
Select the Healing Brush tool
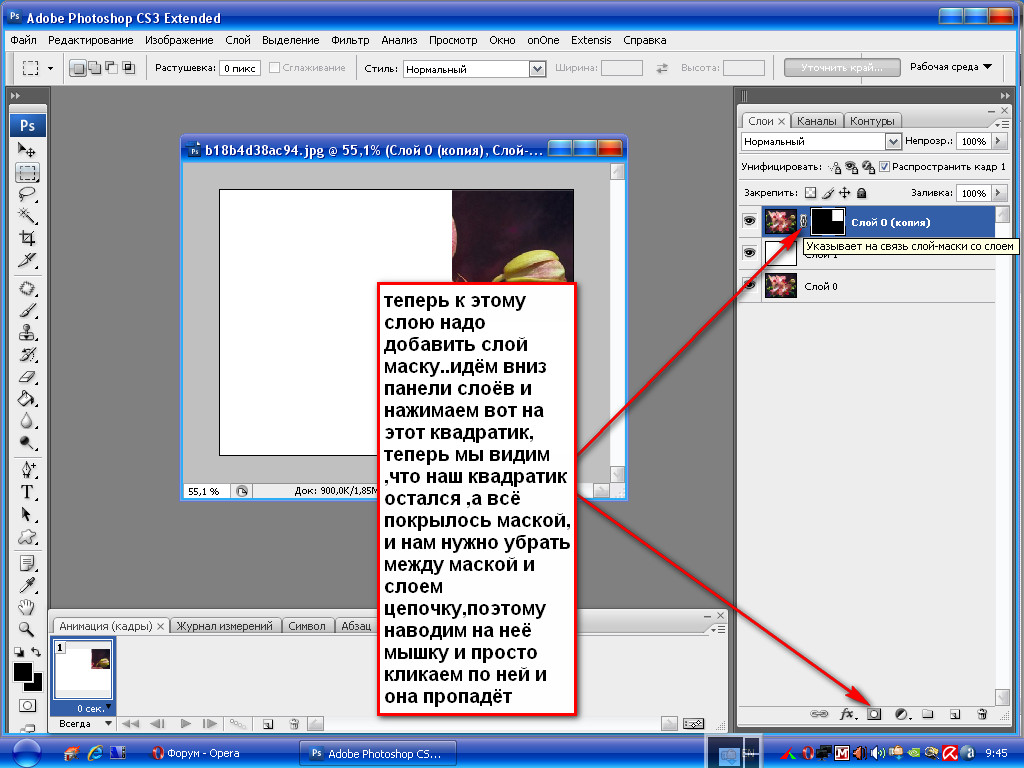pyautogui.click(x=27, y=288)
